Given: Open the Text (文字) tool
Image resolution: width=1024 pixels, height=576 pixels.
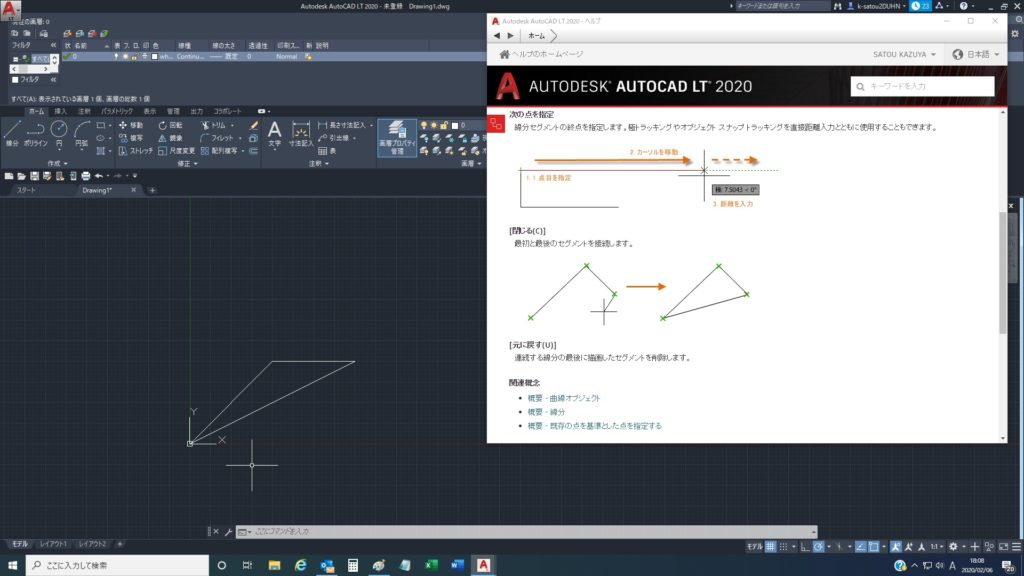Looking at the screenshot, I should [274, 133].
